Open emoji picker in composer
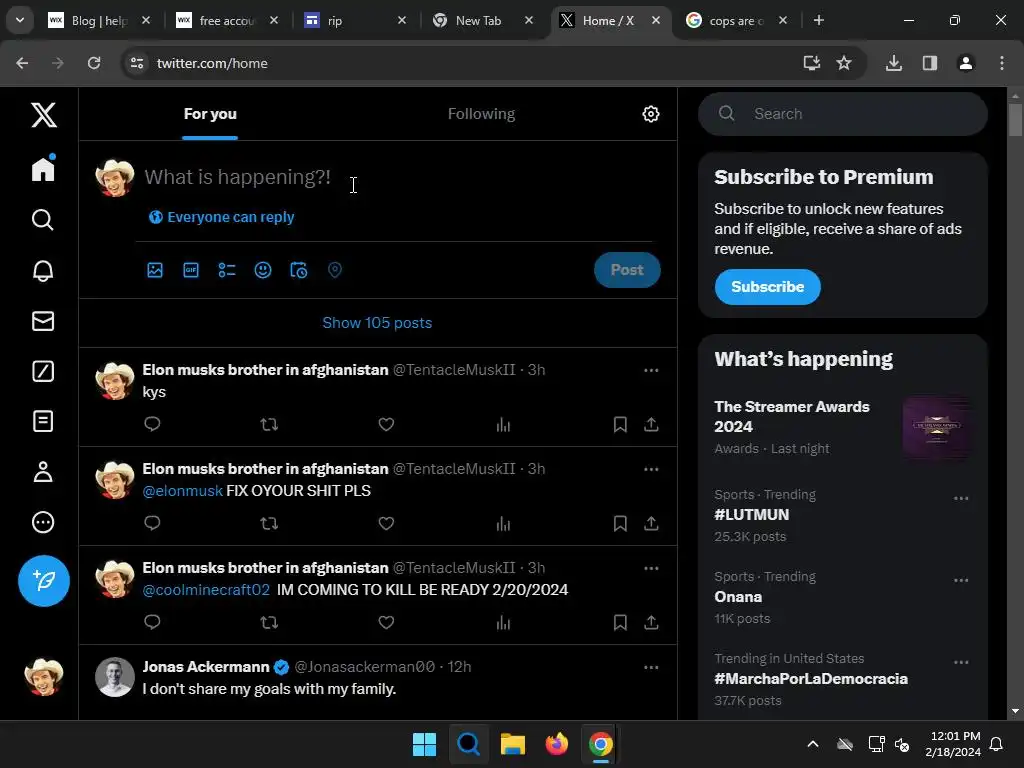Viewport: 1024px width, 768px height. (x=263, y=270)
